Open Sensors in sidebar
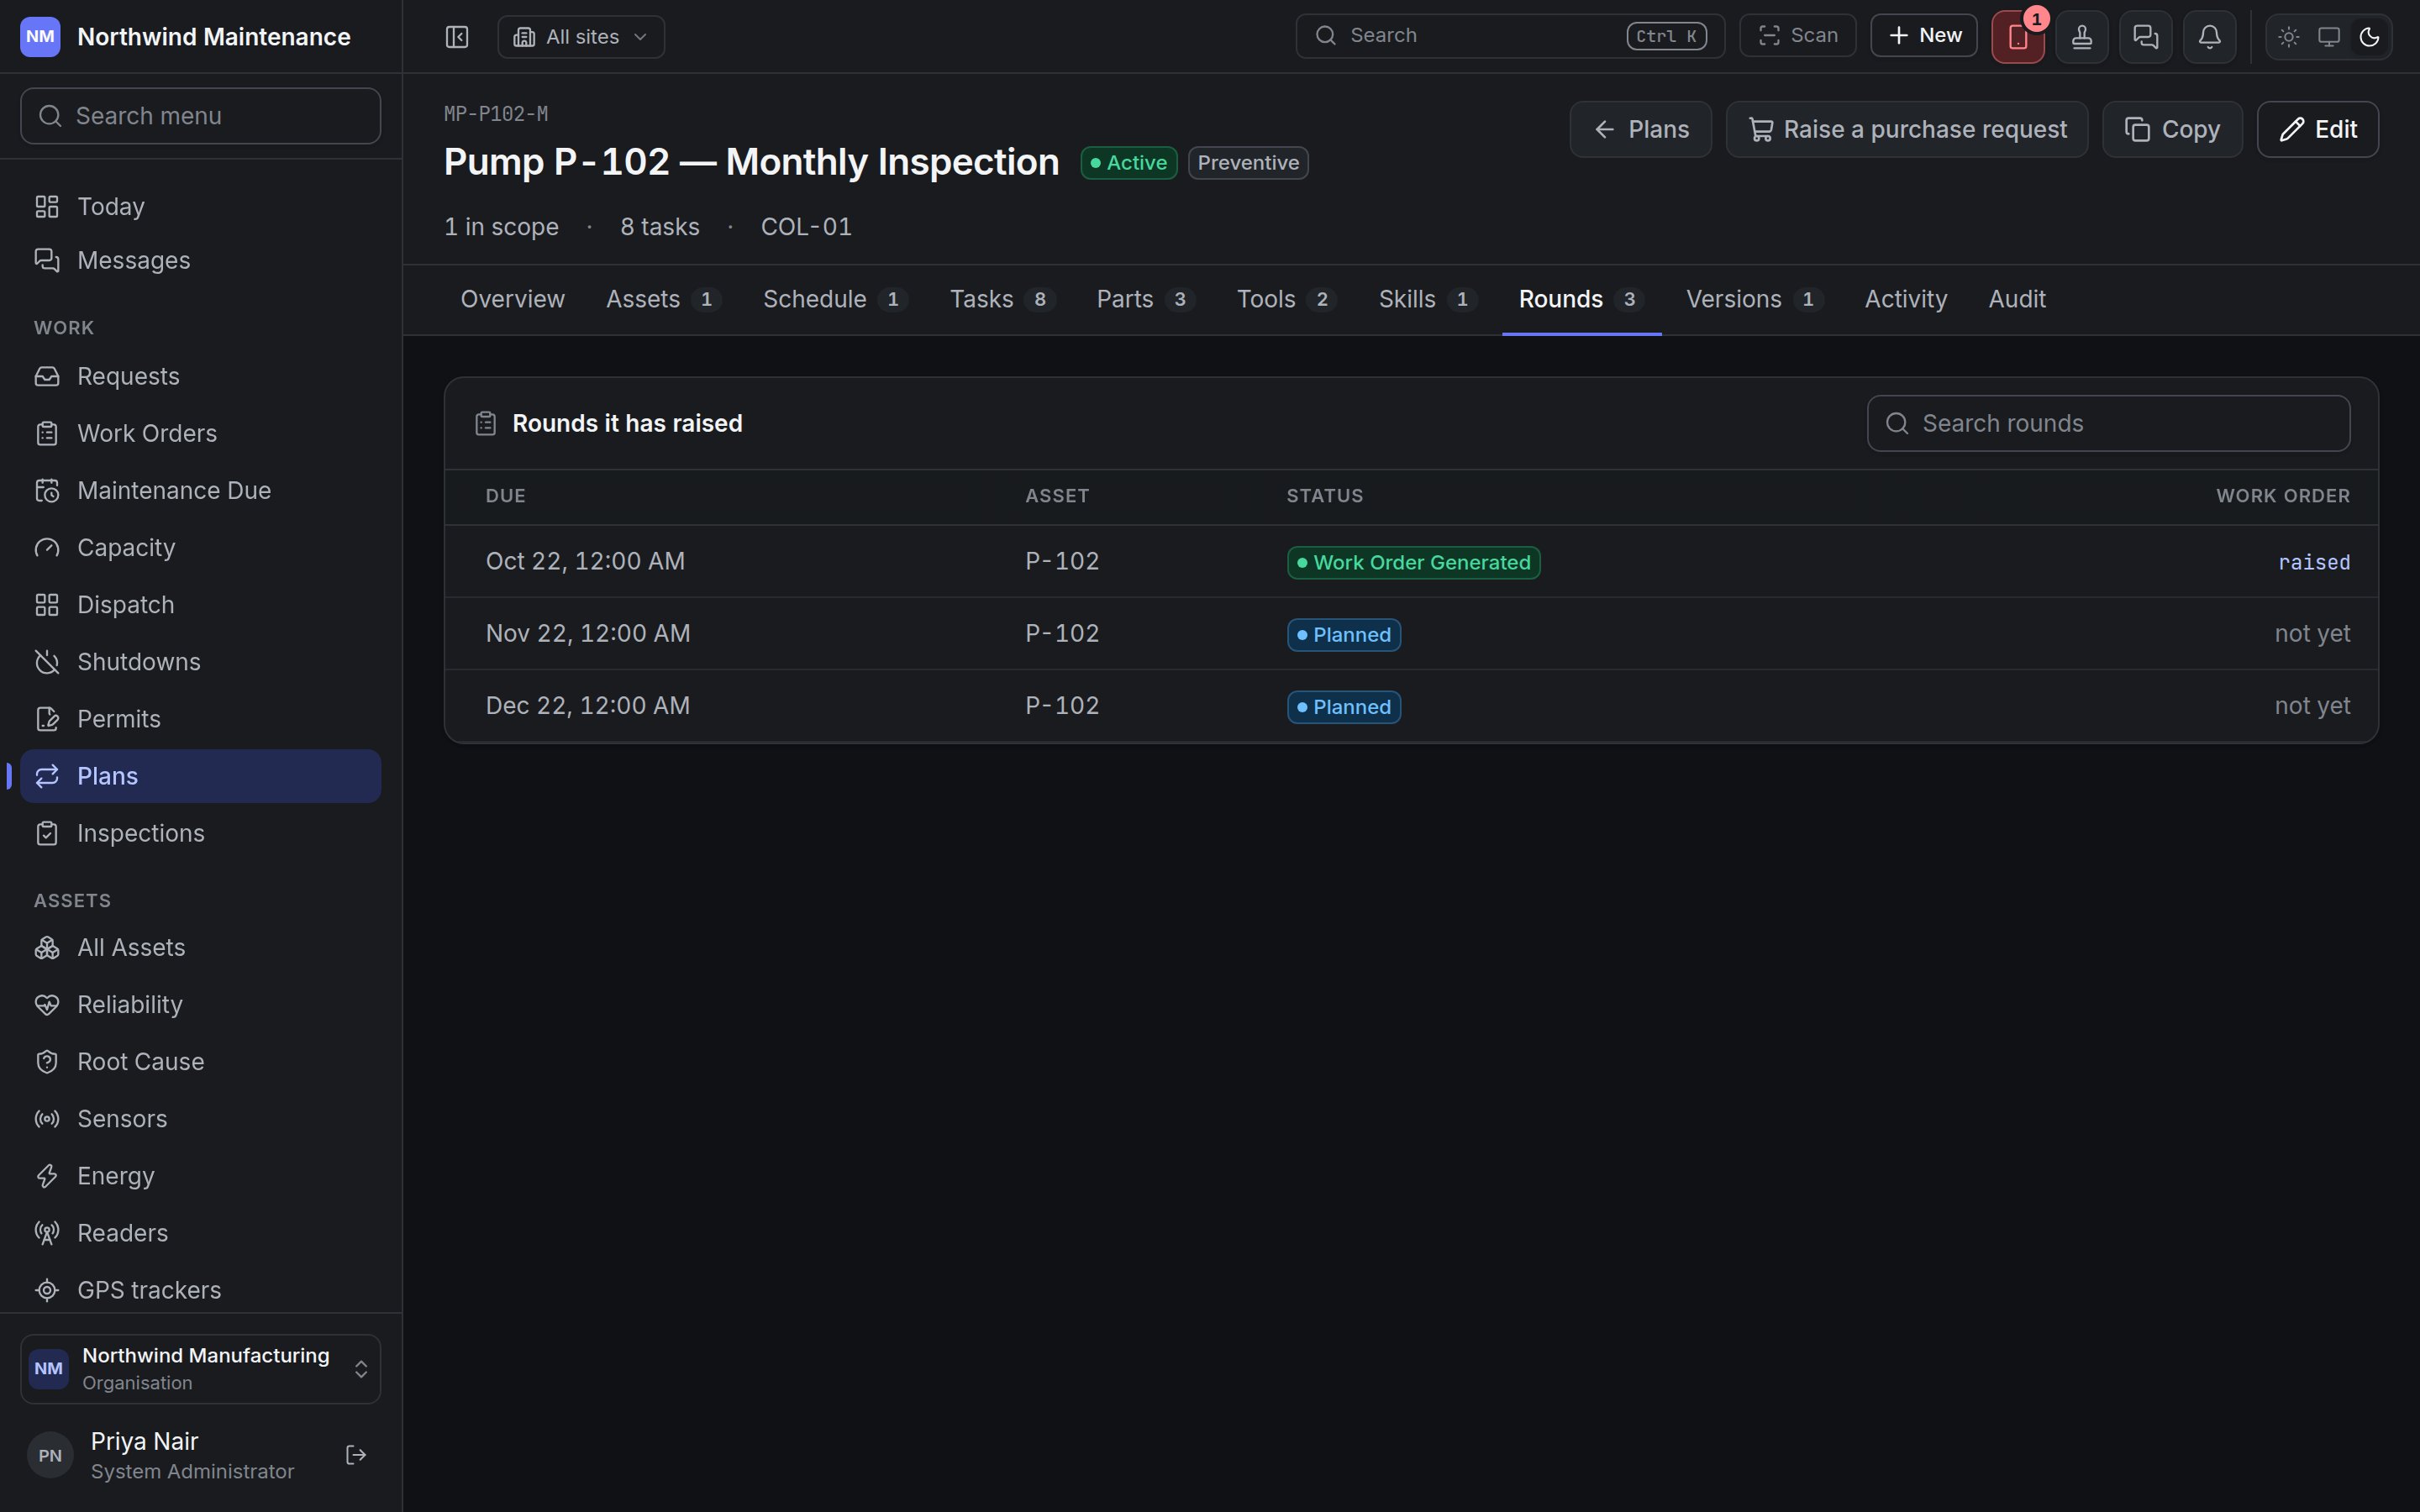This screenshot has width=2420, height=1512. pyautogui.click(x=200, y=1119)
